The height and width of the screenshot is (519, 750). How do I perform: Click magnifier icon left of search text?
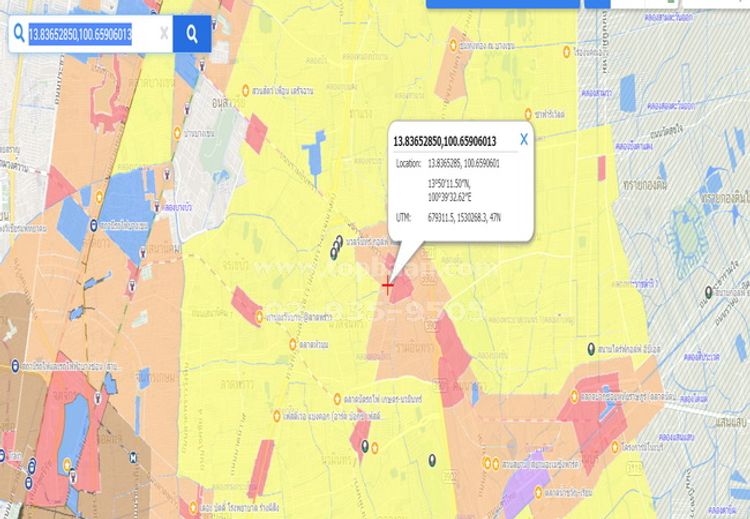click(x=18, y=34)
